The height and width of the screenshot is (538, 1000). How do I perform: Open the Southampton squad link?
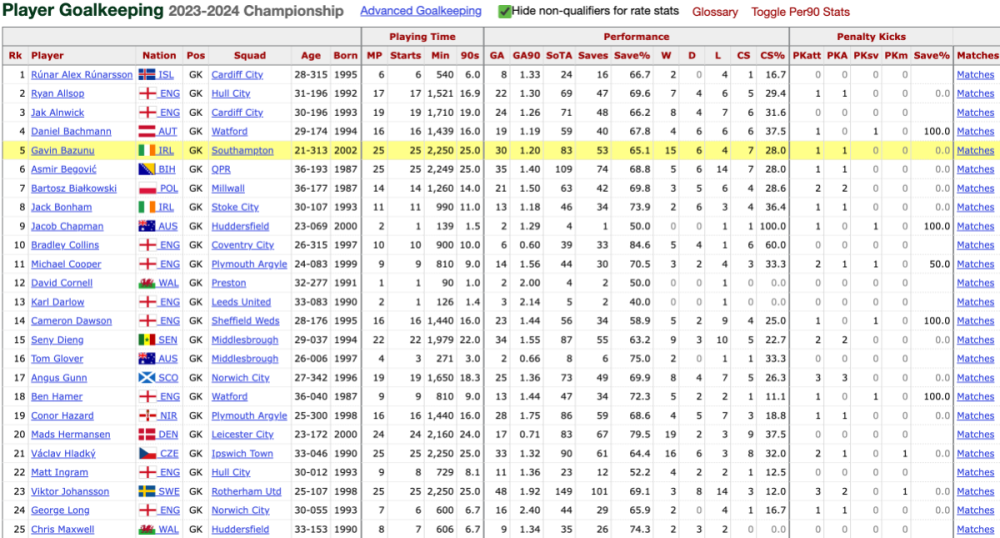click(x=242, y=151)
